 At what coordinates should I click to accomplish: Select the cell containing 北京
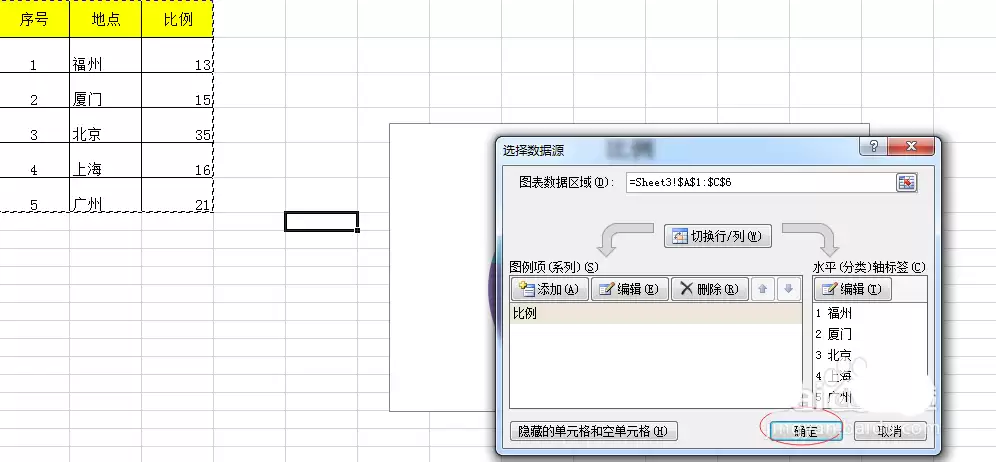coord(105,134)
